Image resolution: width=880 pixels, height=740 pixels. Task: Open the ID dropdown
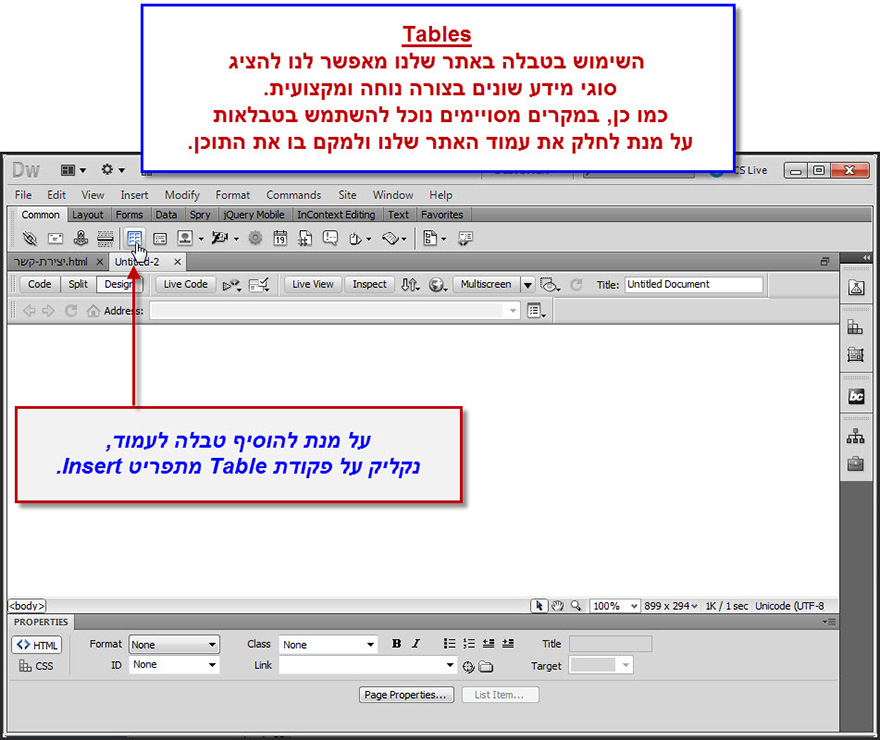[174, 665]
